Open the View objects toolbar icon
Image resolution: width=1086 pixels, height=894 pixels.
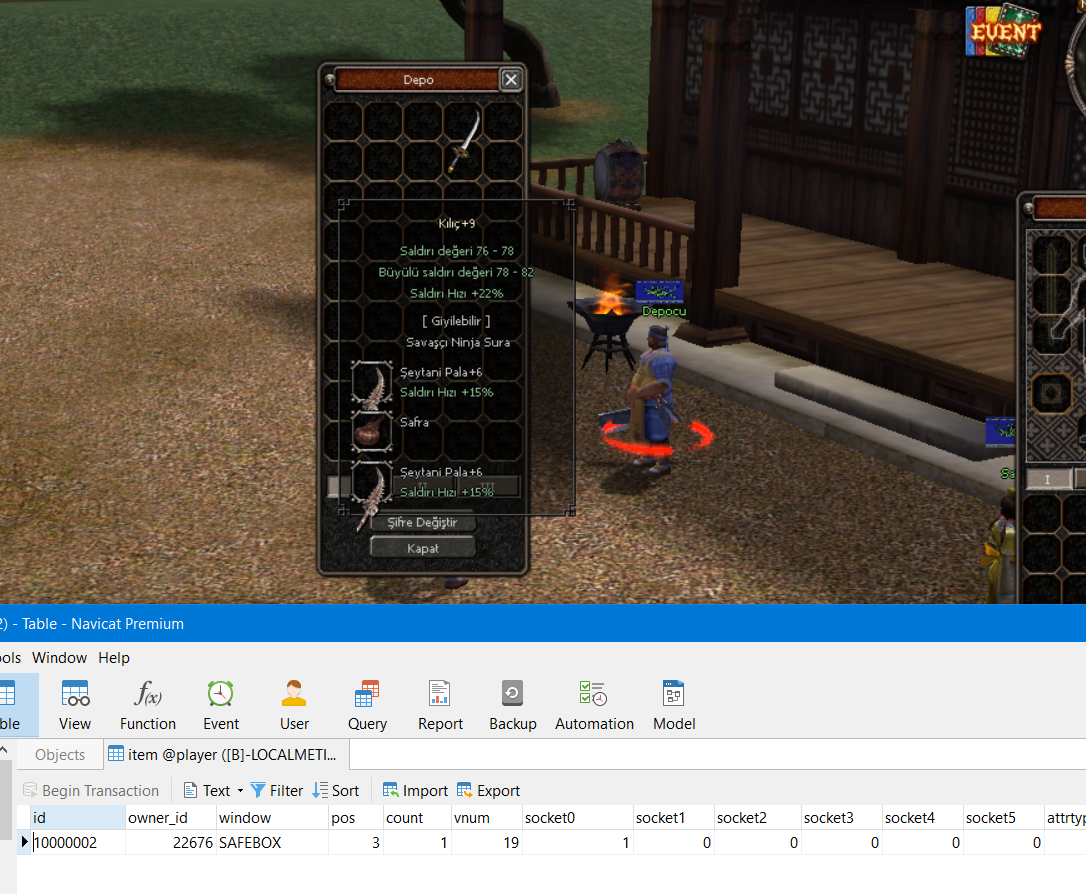tap(75, 705)
